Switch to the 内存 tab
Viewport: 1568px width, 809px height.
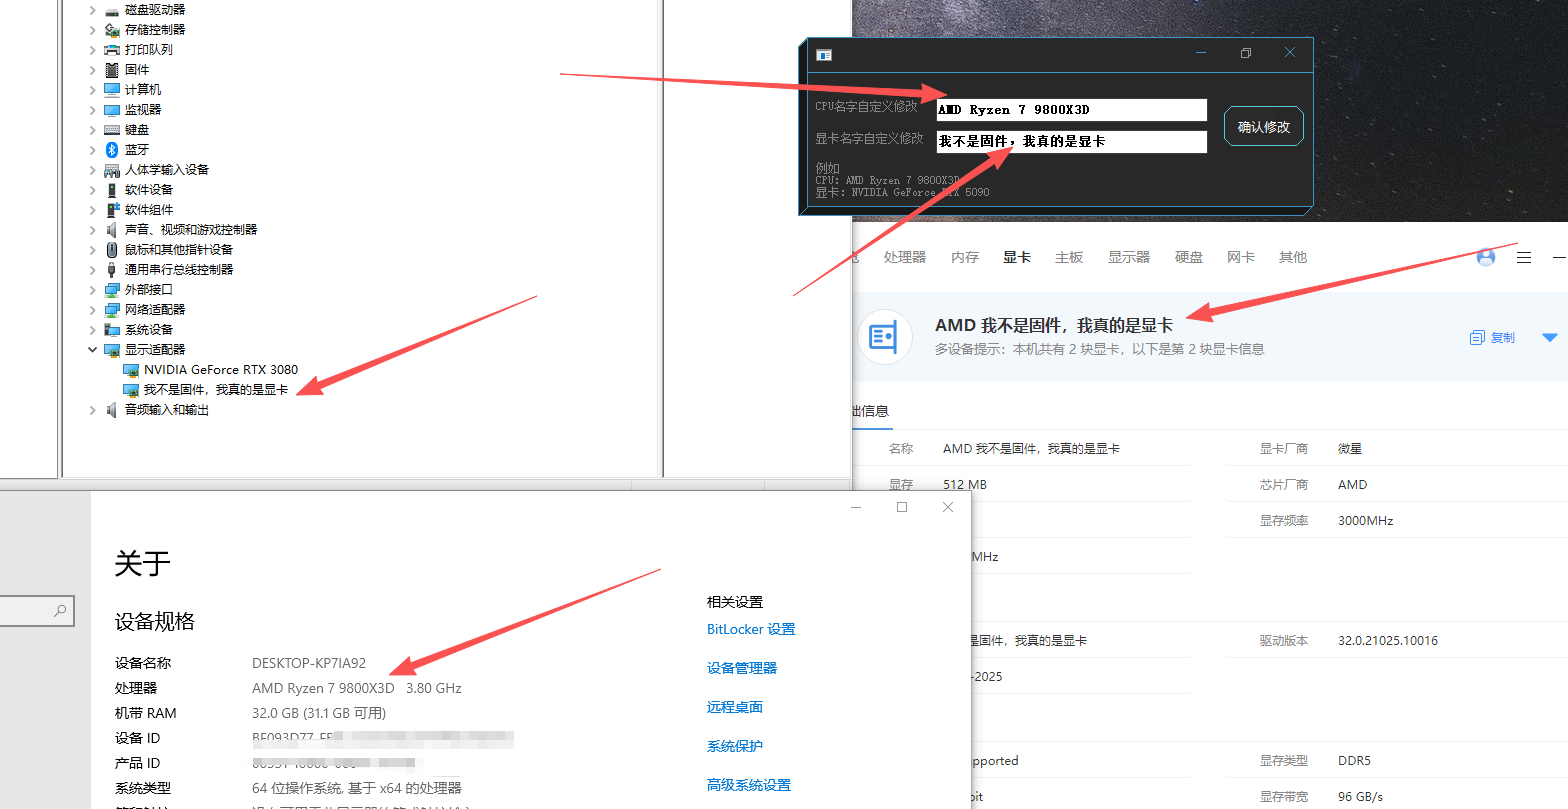coord(965,258)
